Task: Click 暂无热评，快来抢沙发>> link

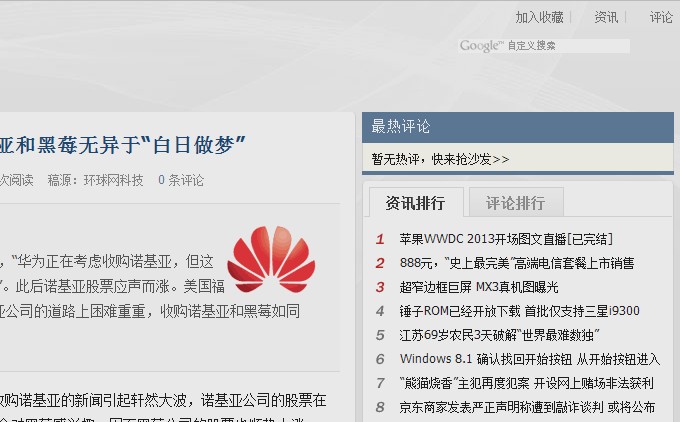Action: pos(440,159)
